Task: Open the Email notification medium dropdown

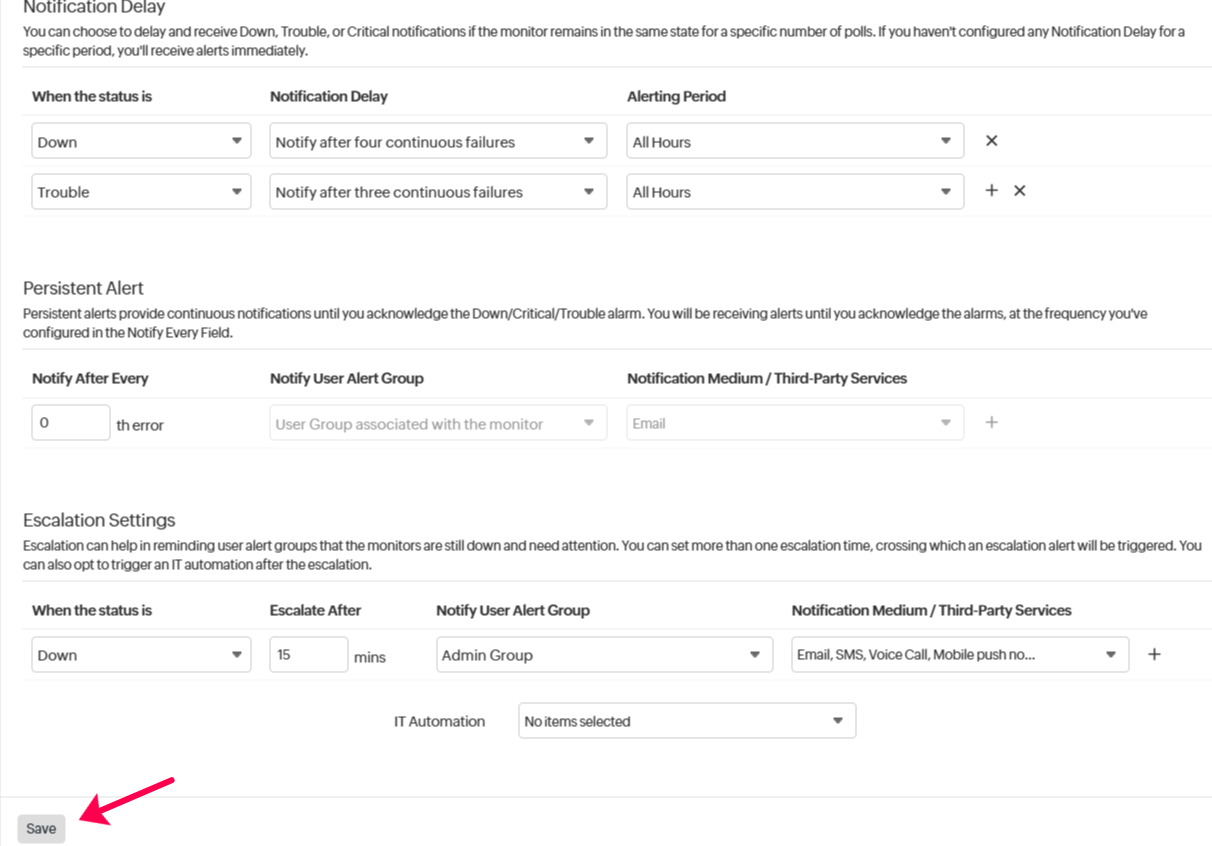Action: pyautogui.click(x=795, y=424)
